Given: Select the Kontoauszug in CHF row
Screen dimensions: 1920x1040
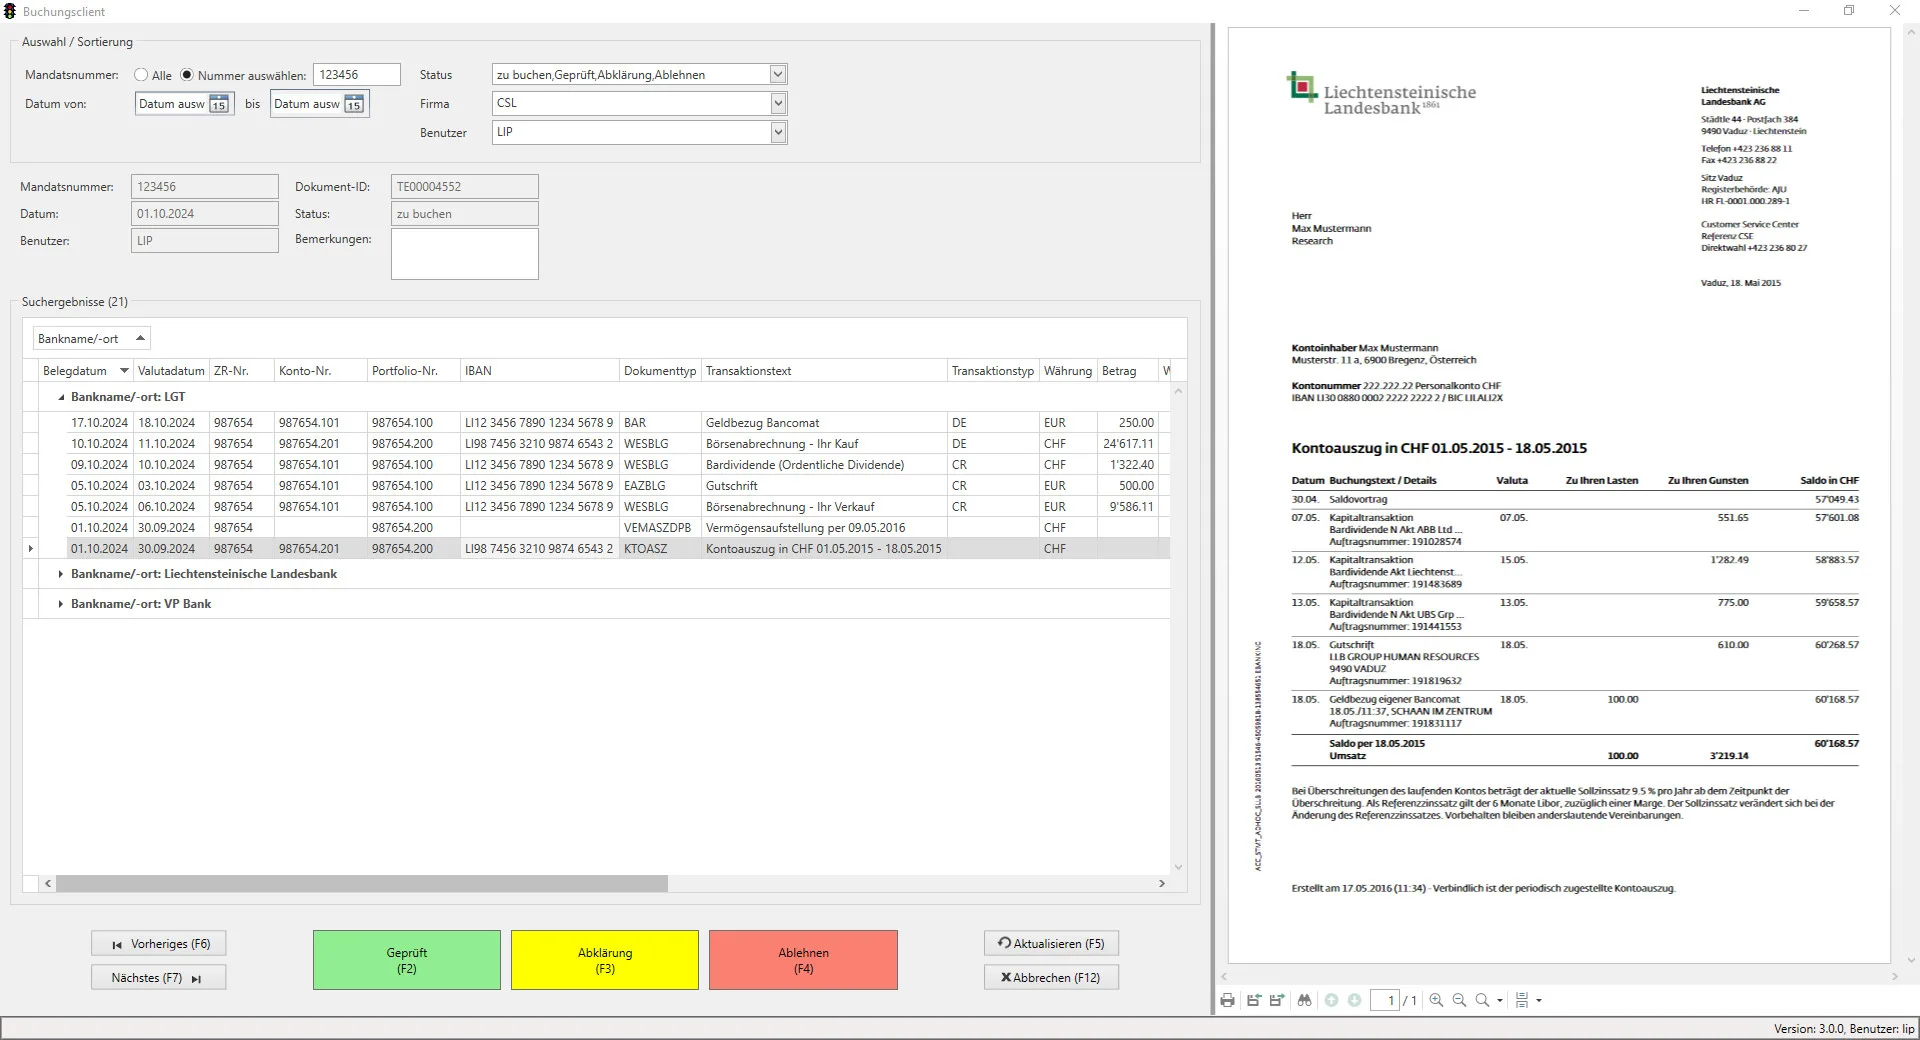Looking at the screenshot, I should point(604,549).
